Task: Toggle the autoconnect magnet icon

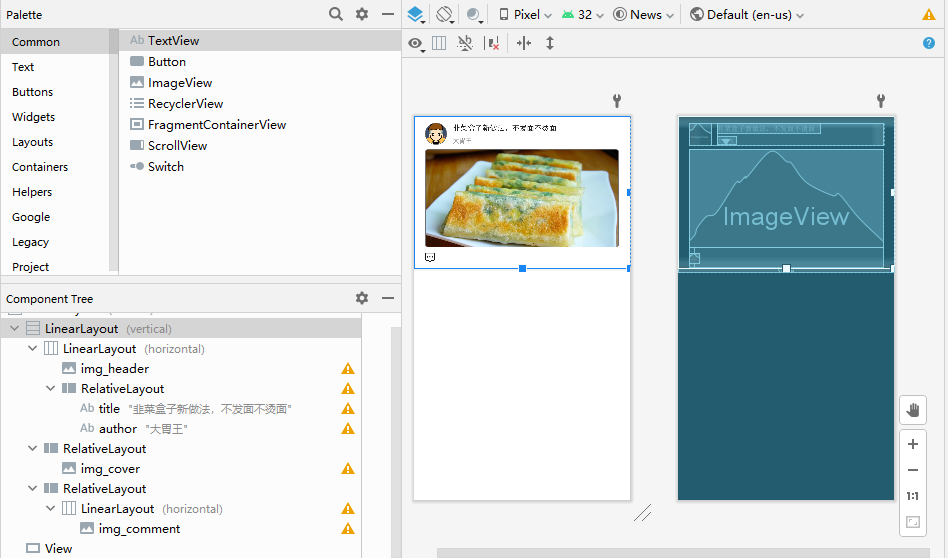Action: (x=465, y=43)
